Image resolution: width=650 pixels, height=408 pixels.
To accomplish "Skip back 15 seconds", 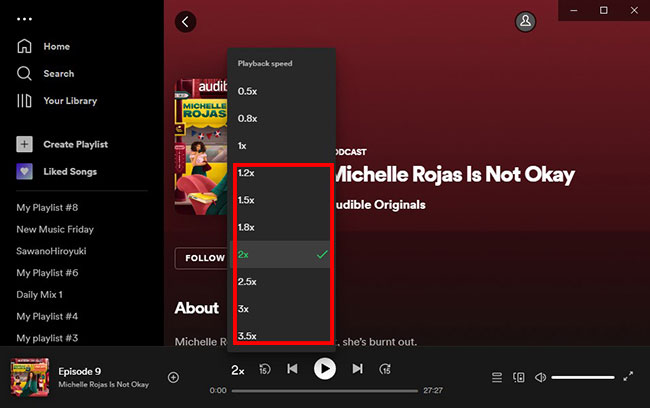I will [264, 369].
